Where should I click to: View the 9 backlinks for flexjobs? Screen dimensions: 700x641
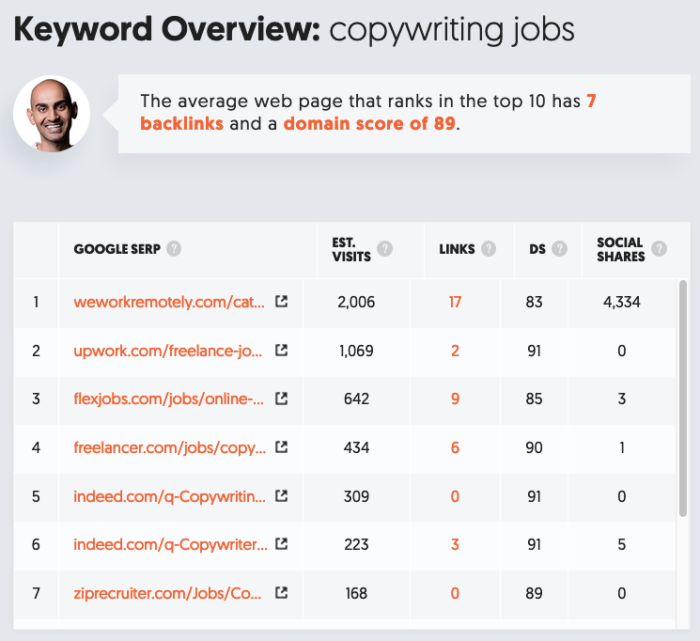pyautogui.click(x=455, y=398)
